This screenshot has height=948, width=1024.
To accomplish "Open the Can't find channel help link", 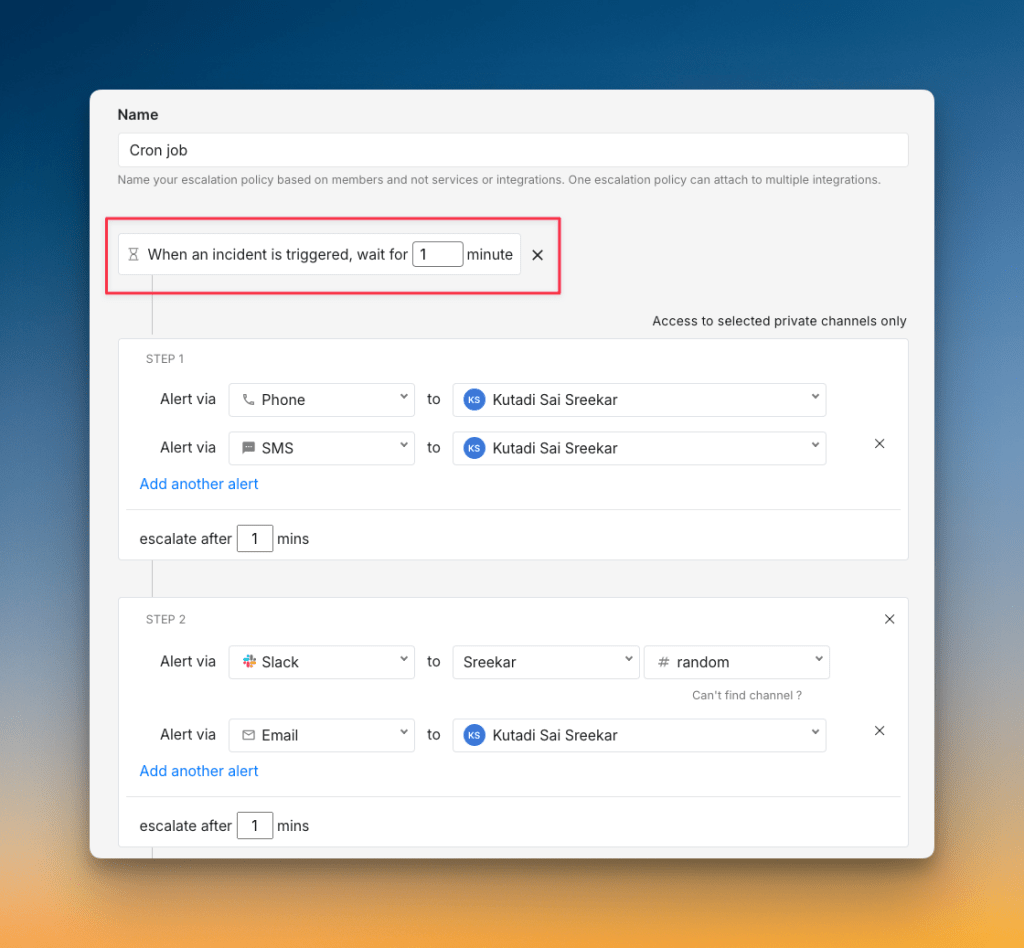I will tap(746, 695).
